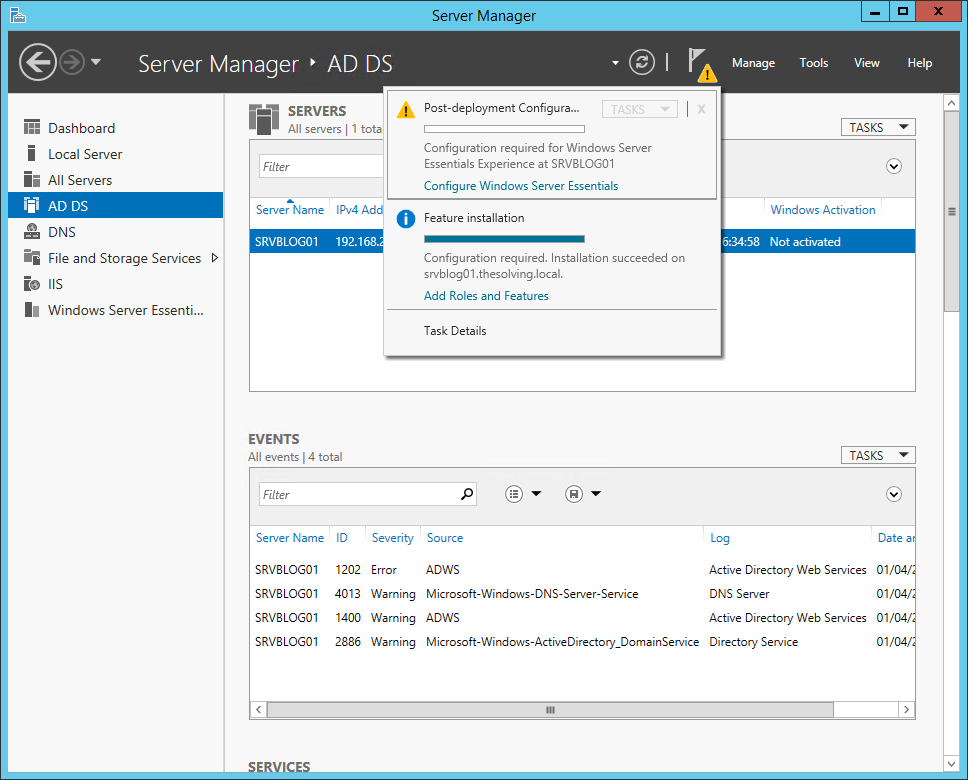Click the Servers filter input field
Image resolution: width=968 pixels, height=780 pixels.
point(321,166)
